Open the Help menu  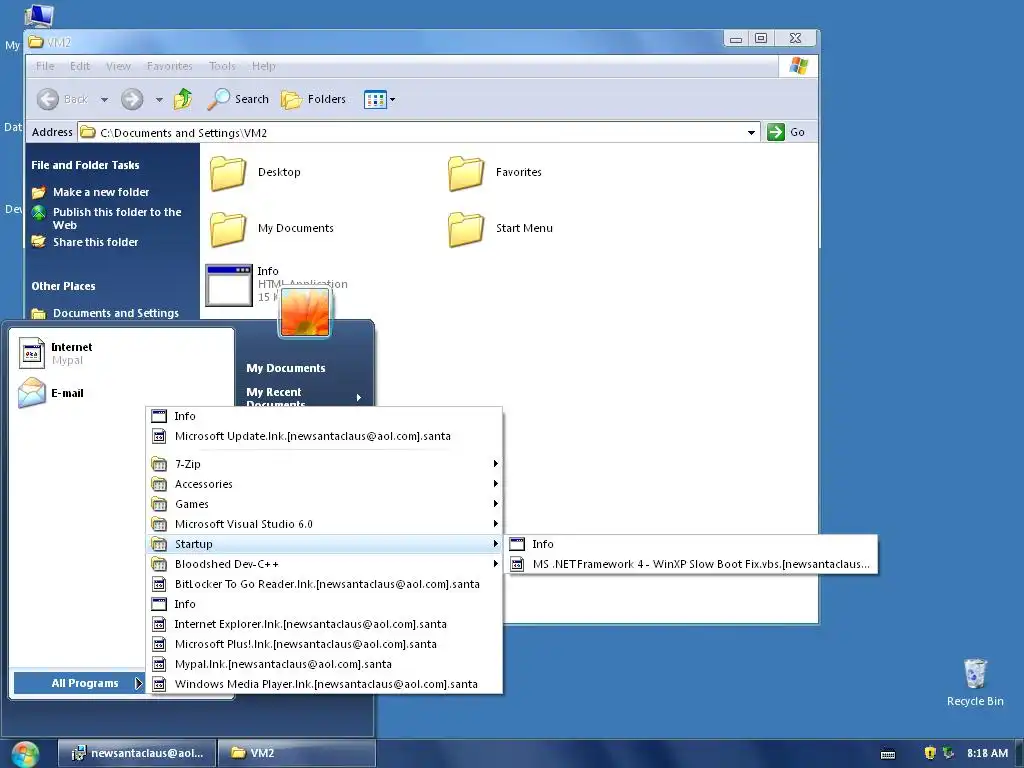(x=264, y=66)
